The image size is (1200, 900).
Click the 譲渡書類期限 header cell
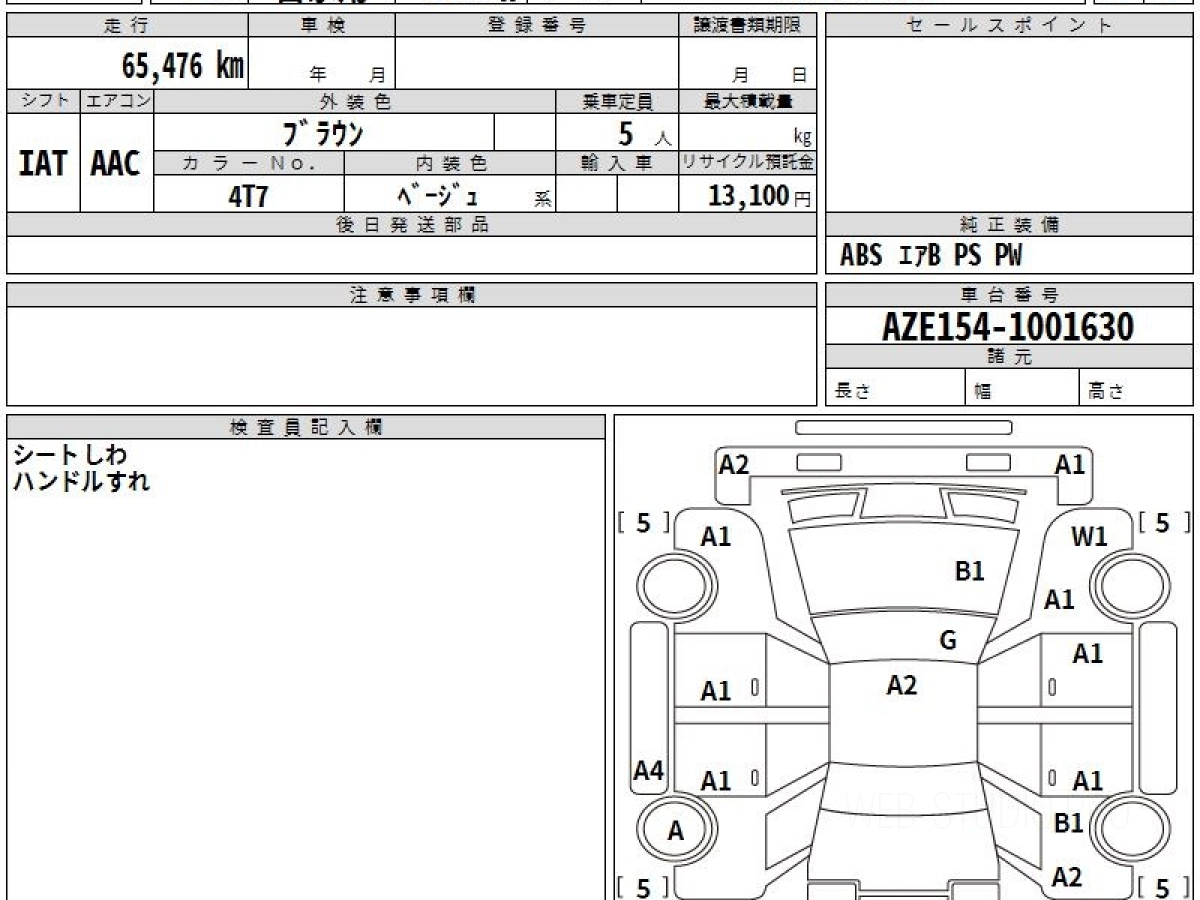tap(748, 26)
